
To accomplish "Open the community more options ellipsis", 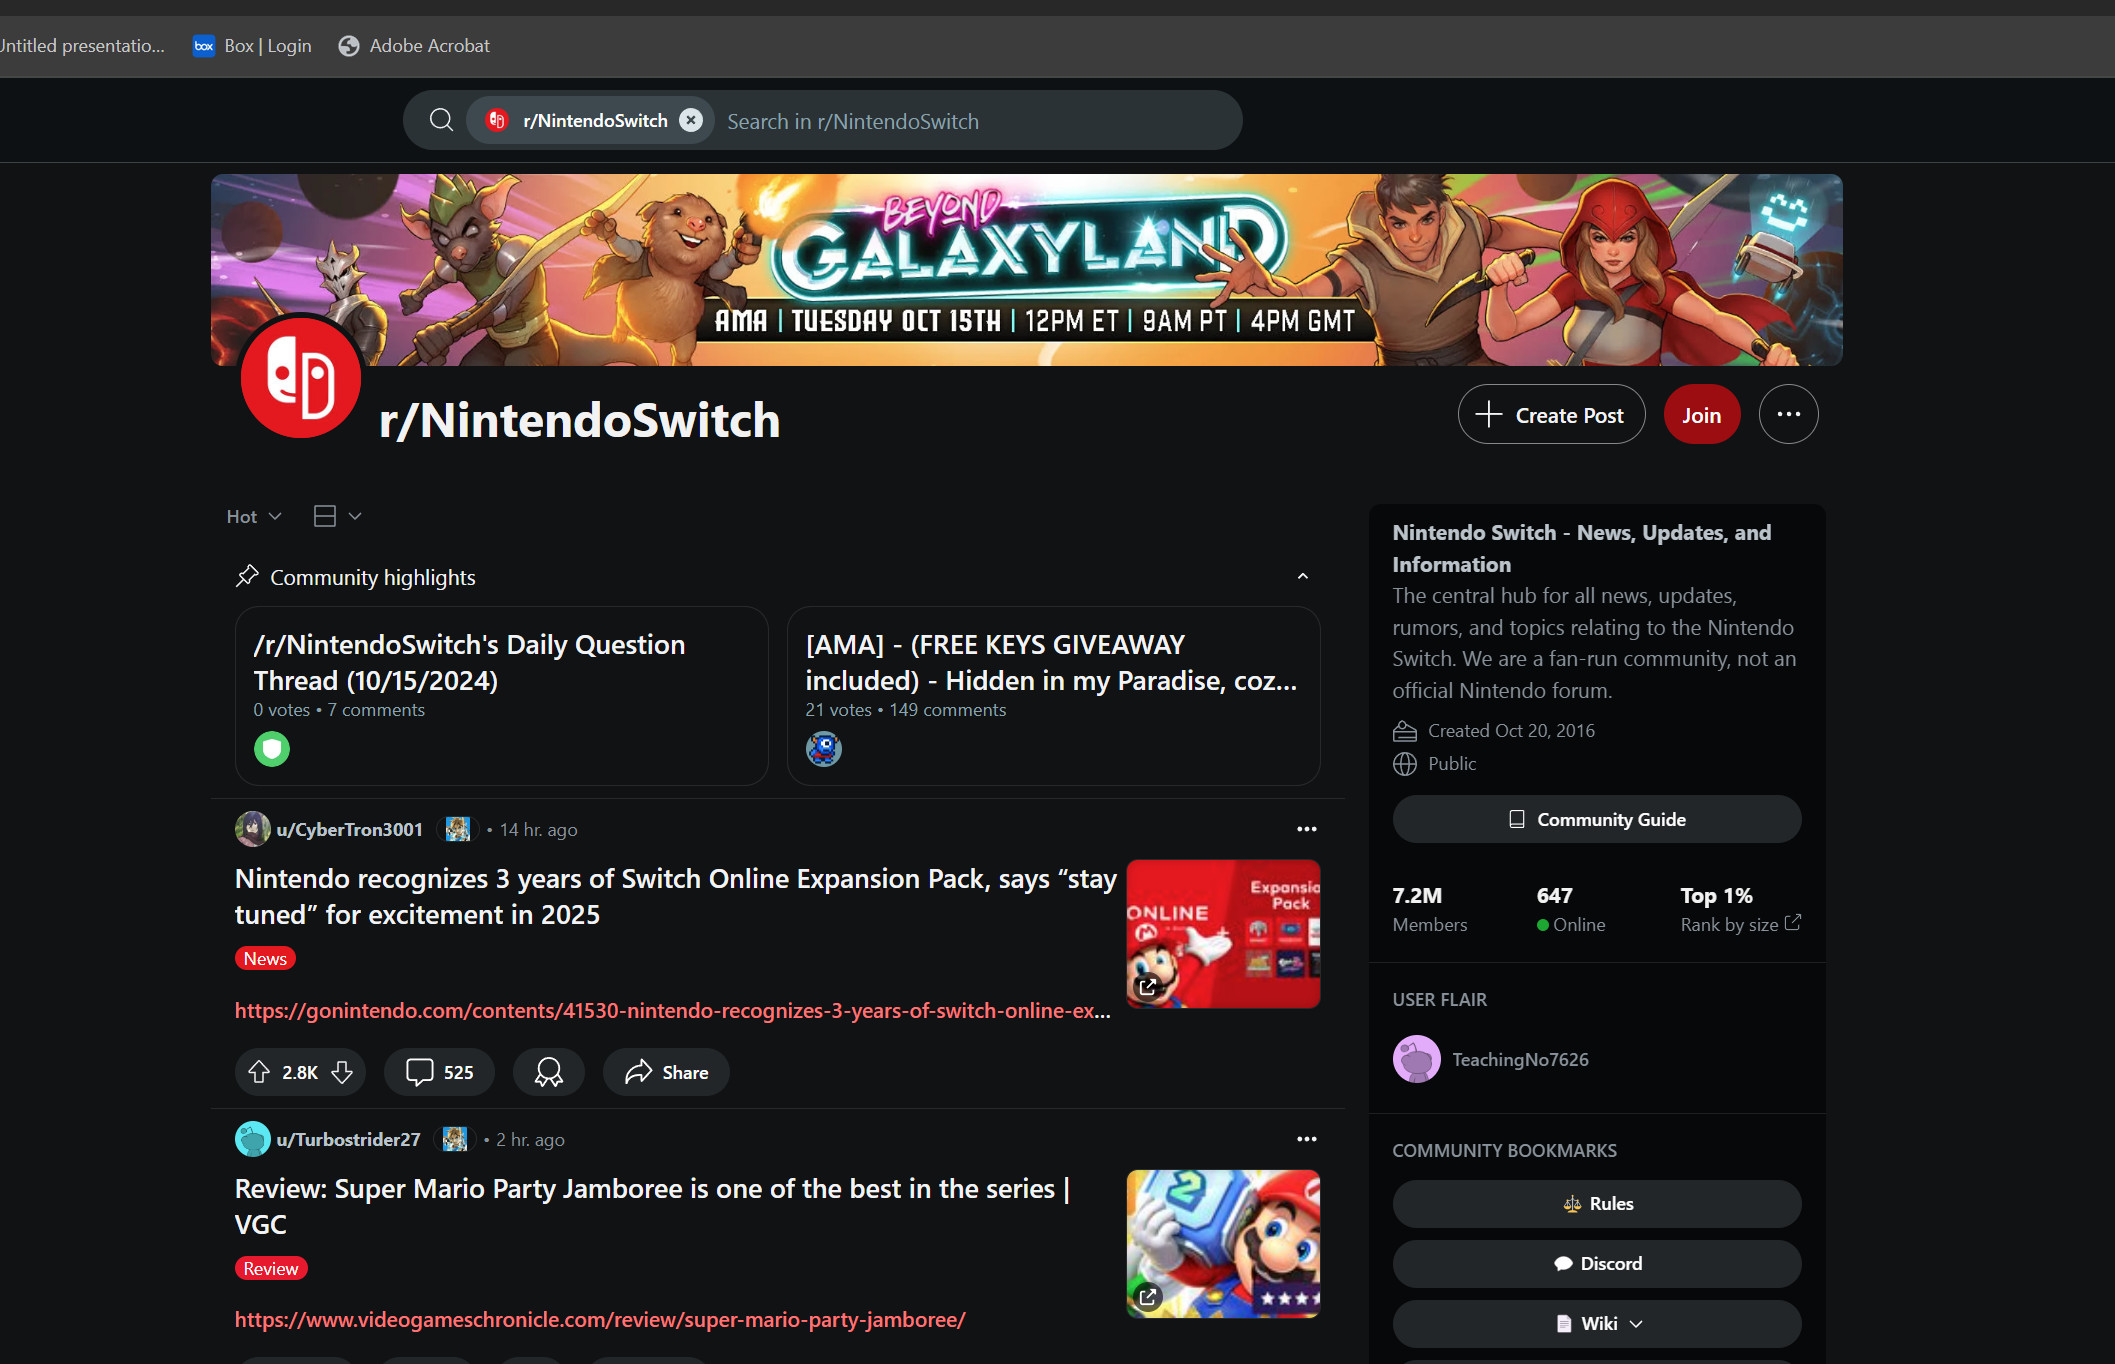I will pyautogui.click(x=1788, y=415).
